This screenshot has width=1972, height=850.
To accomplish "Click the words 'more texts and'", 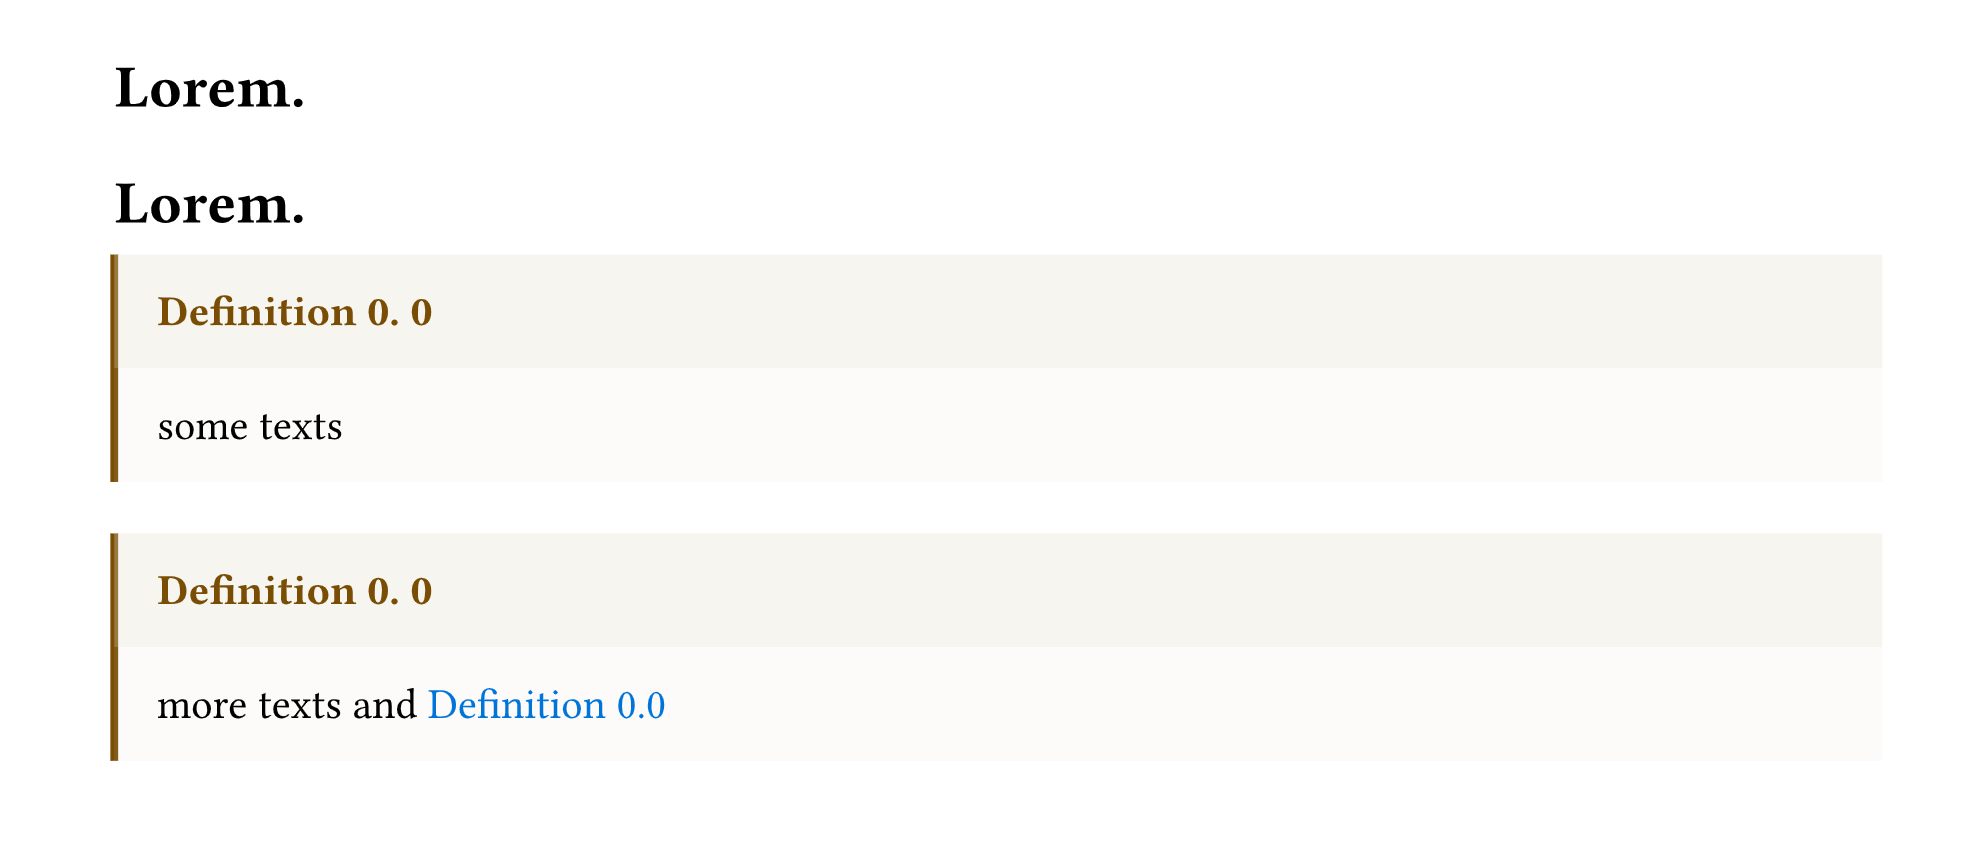I will [287, 705].
